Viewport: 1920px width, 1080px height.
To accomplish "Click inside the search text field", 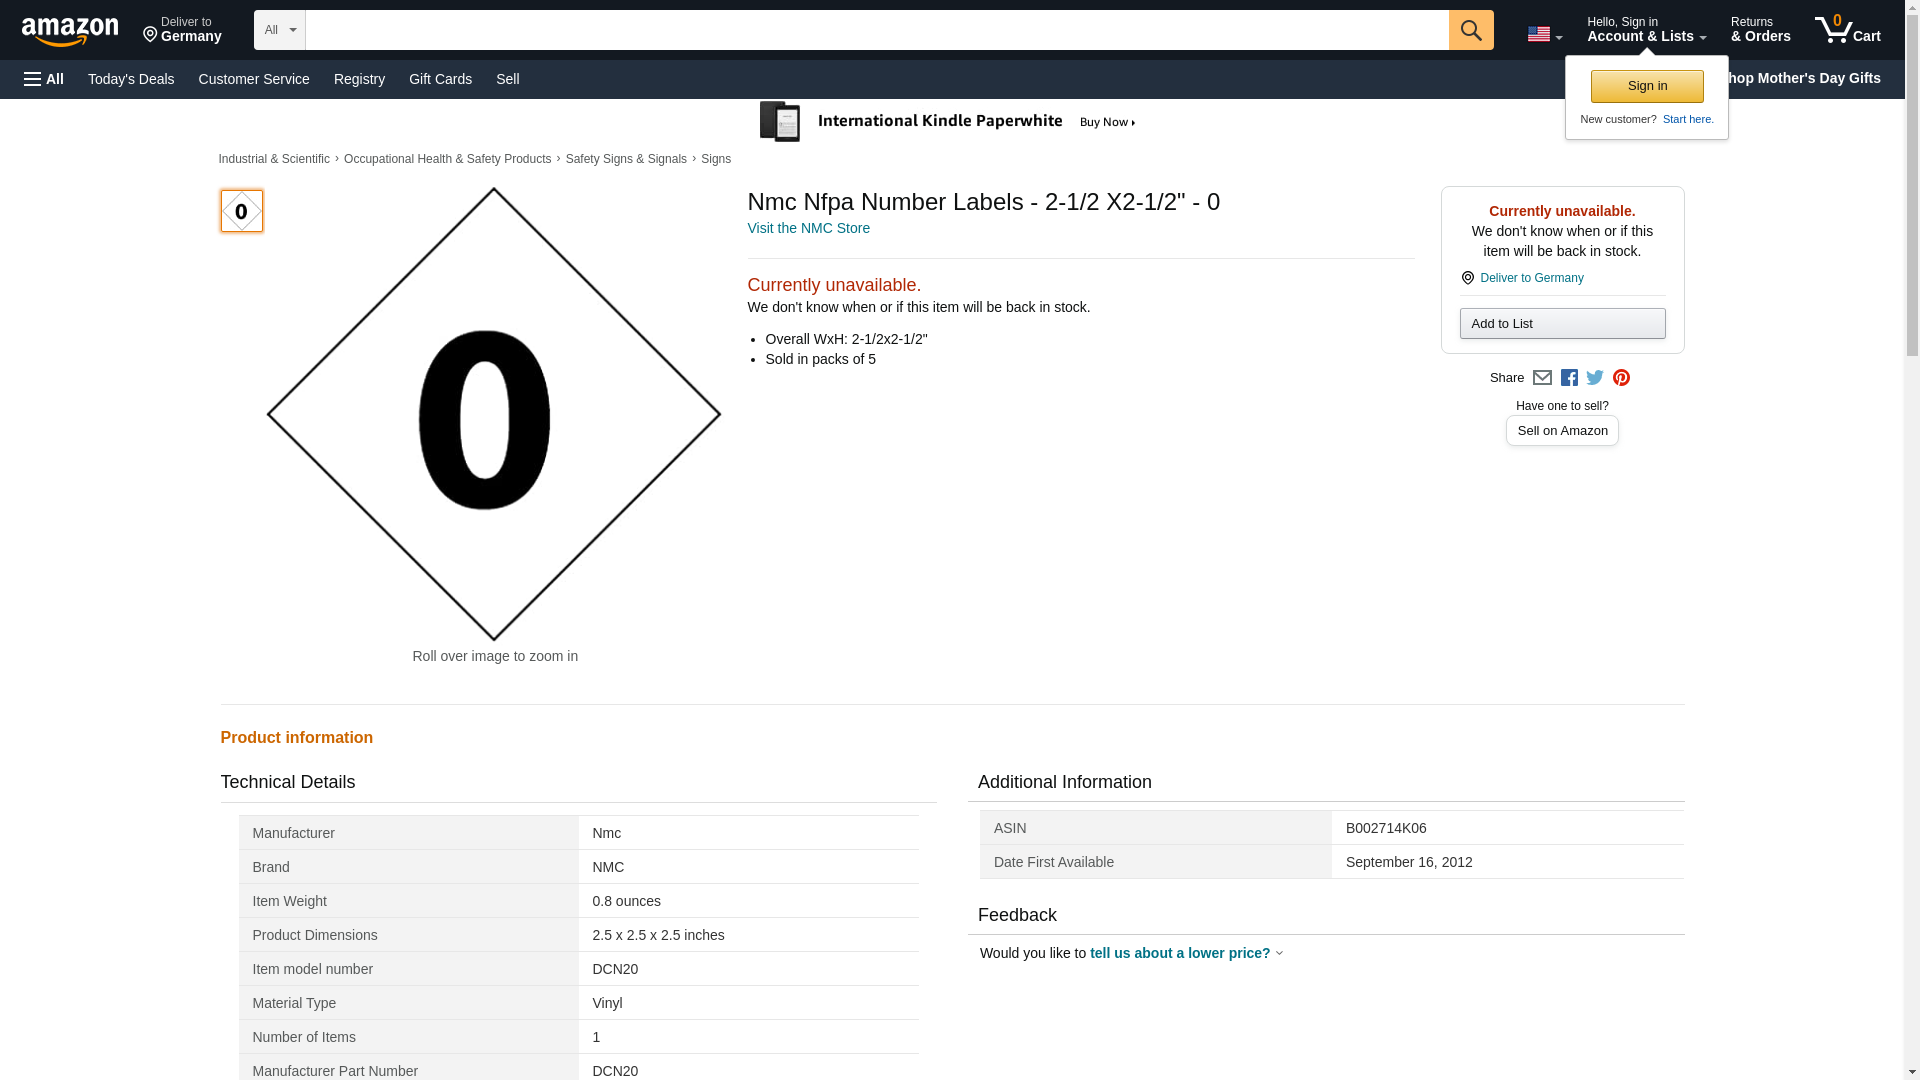I will (x=876, y=30).
